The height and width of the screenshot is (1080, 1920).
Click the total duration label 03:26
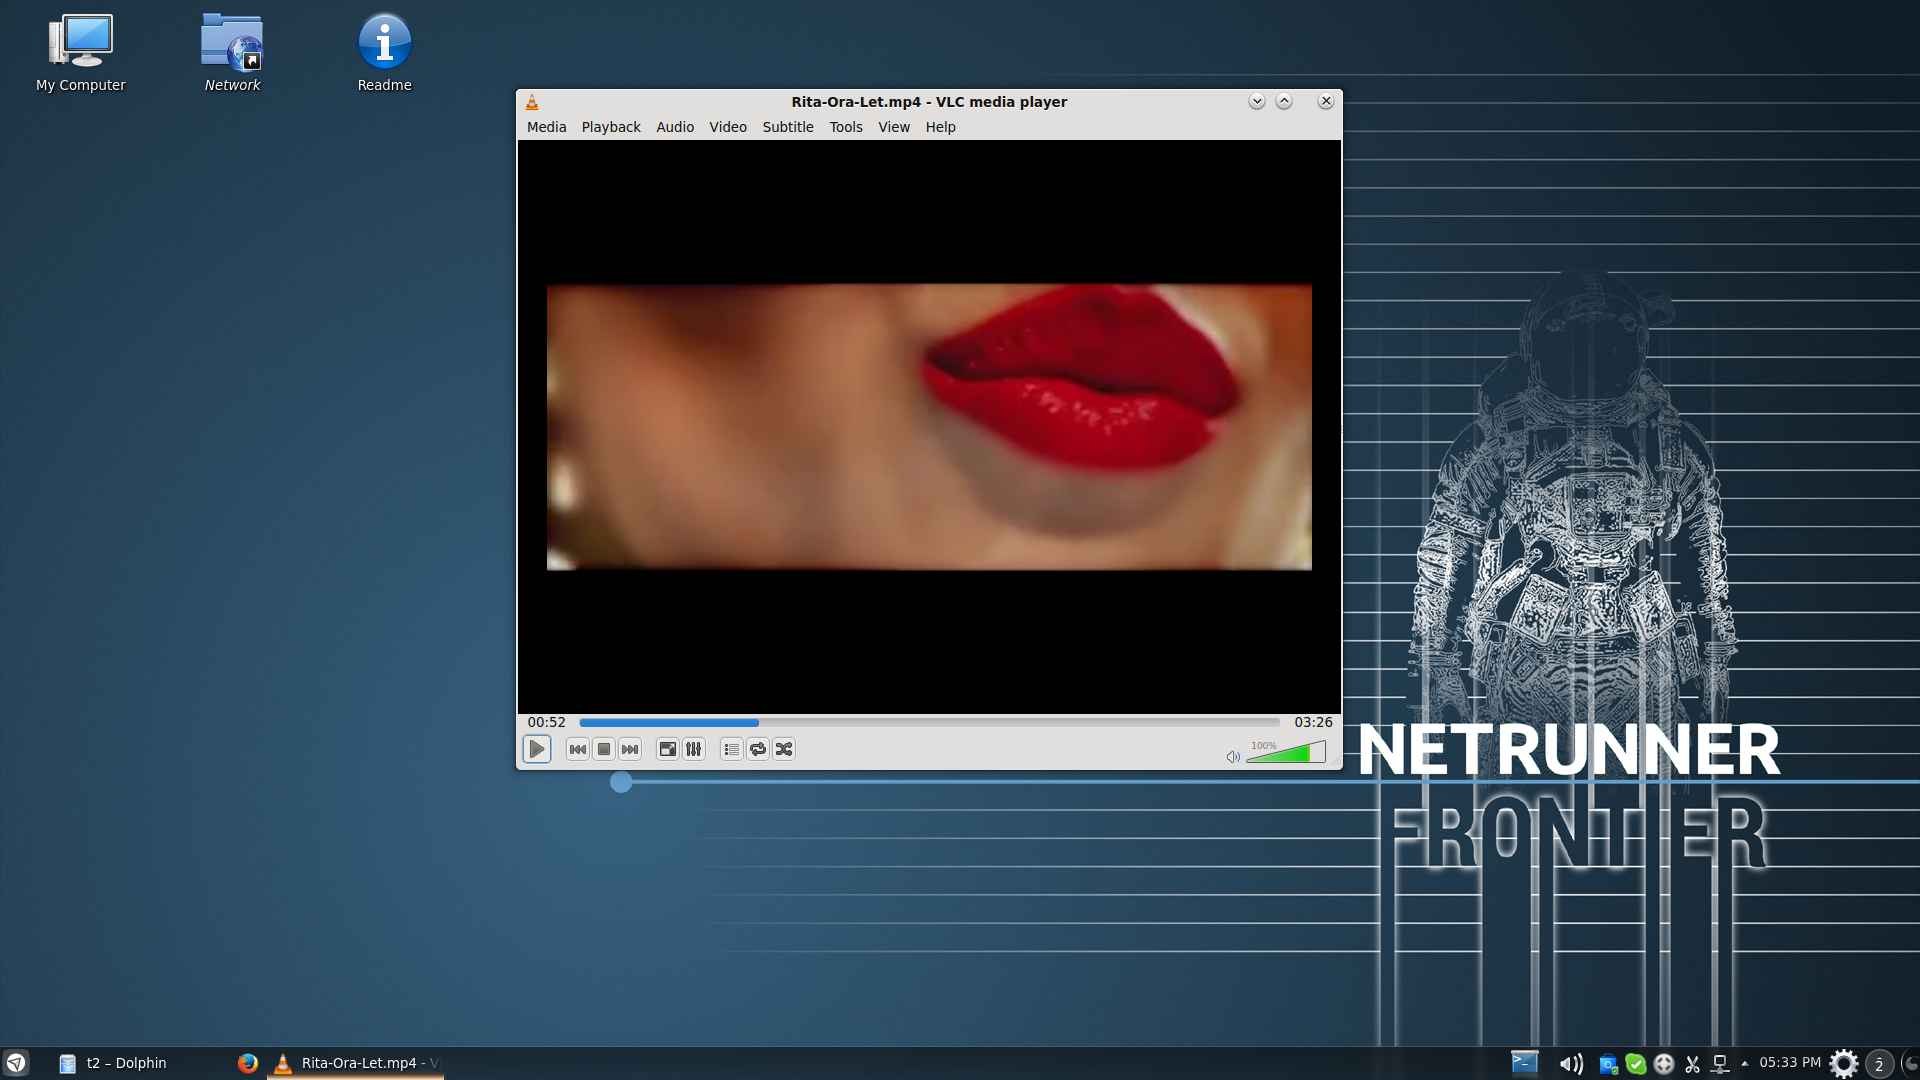[x=1313, y=722]
